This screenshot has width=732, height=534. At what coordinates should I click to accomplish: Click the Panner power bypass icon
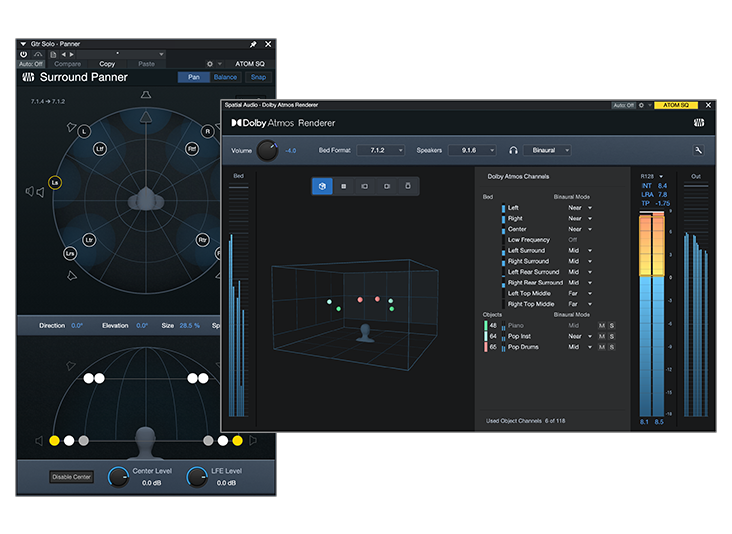pyautogui.click(x=23, y=54)
